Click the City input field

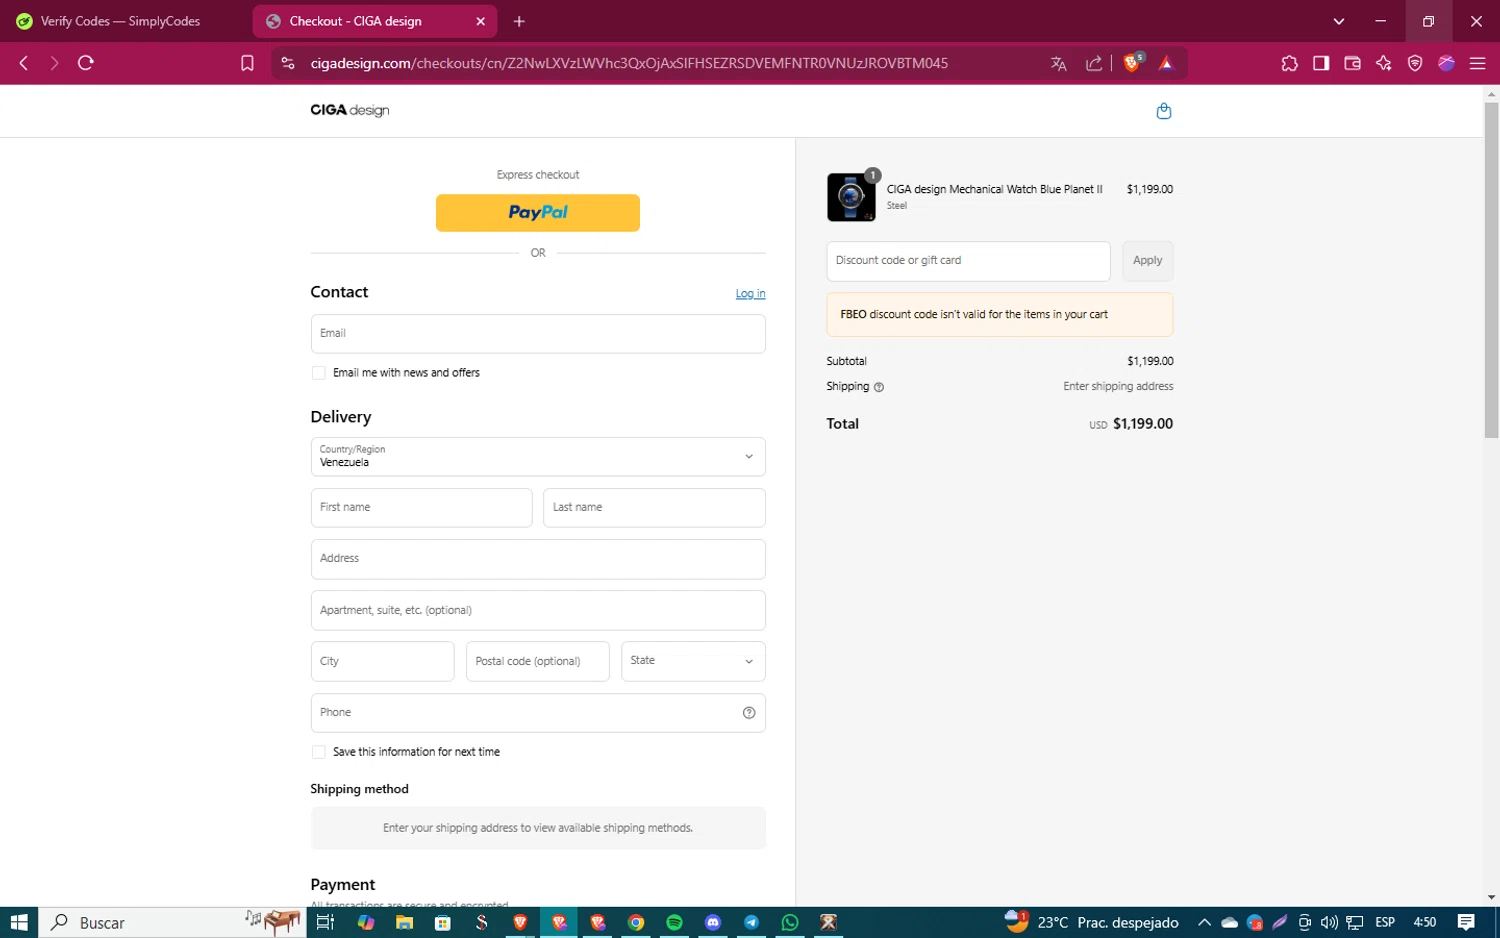[x=382, y=661]
